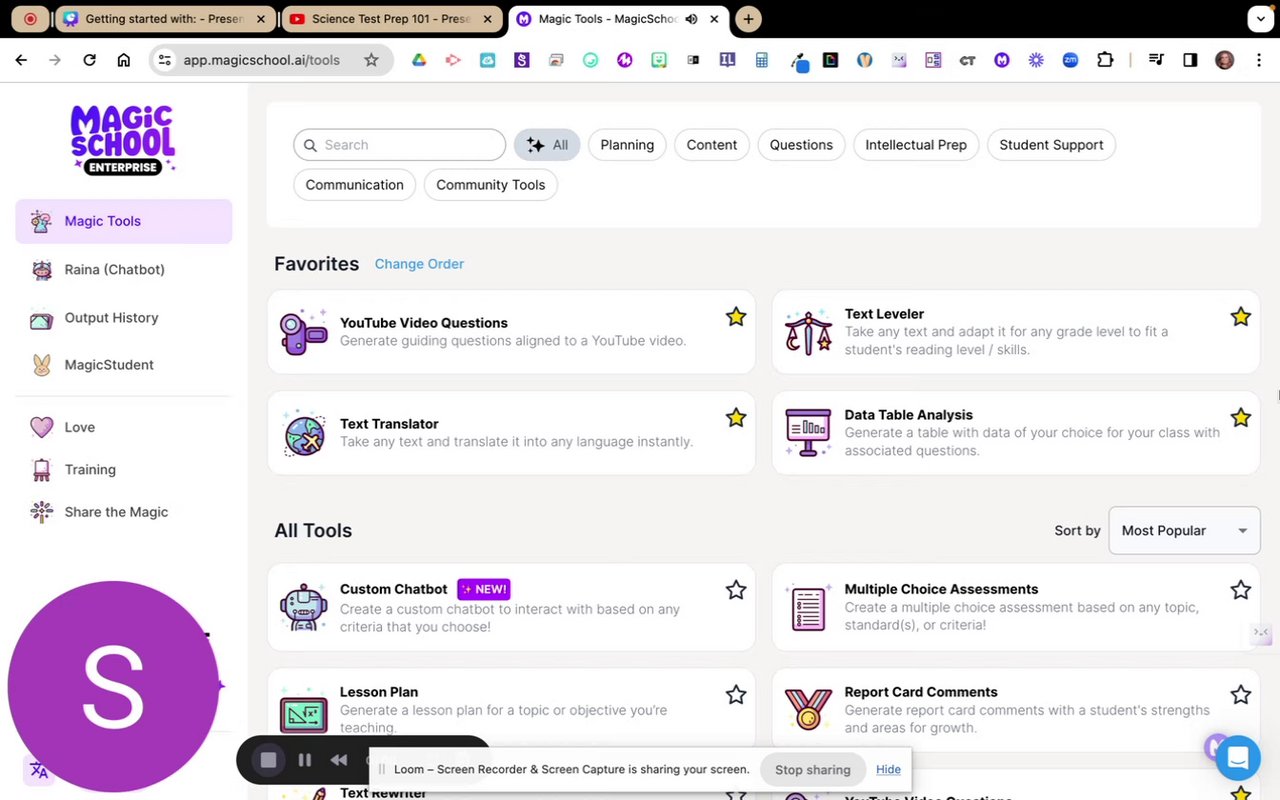Click the Text Leveler scales icon

pos(808,332)
